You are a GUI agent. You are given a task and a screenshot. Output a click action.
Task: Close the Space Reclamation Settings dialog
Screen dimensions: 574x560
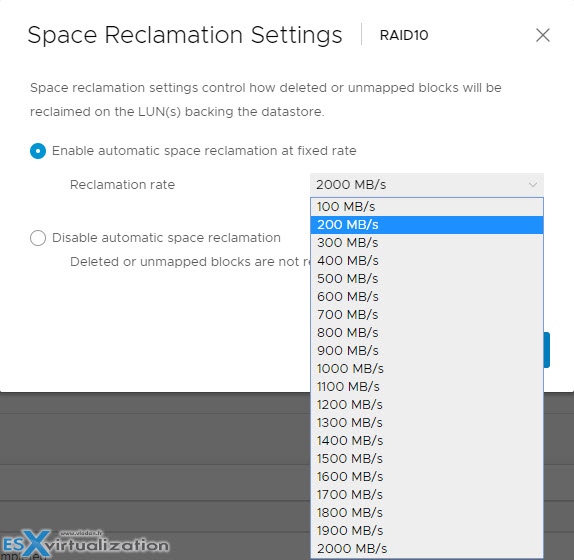543,36
